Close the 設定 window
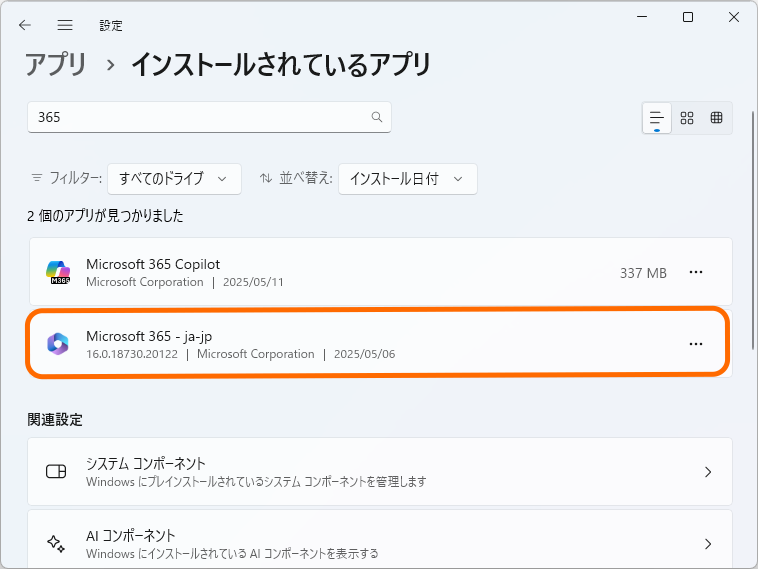 (x=733, y=17)
